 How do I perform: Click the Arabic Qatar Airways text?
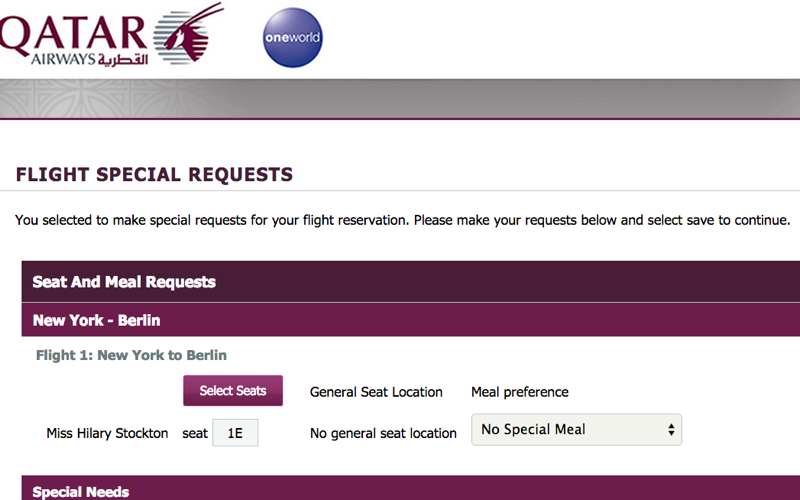coord(123,60)
